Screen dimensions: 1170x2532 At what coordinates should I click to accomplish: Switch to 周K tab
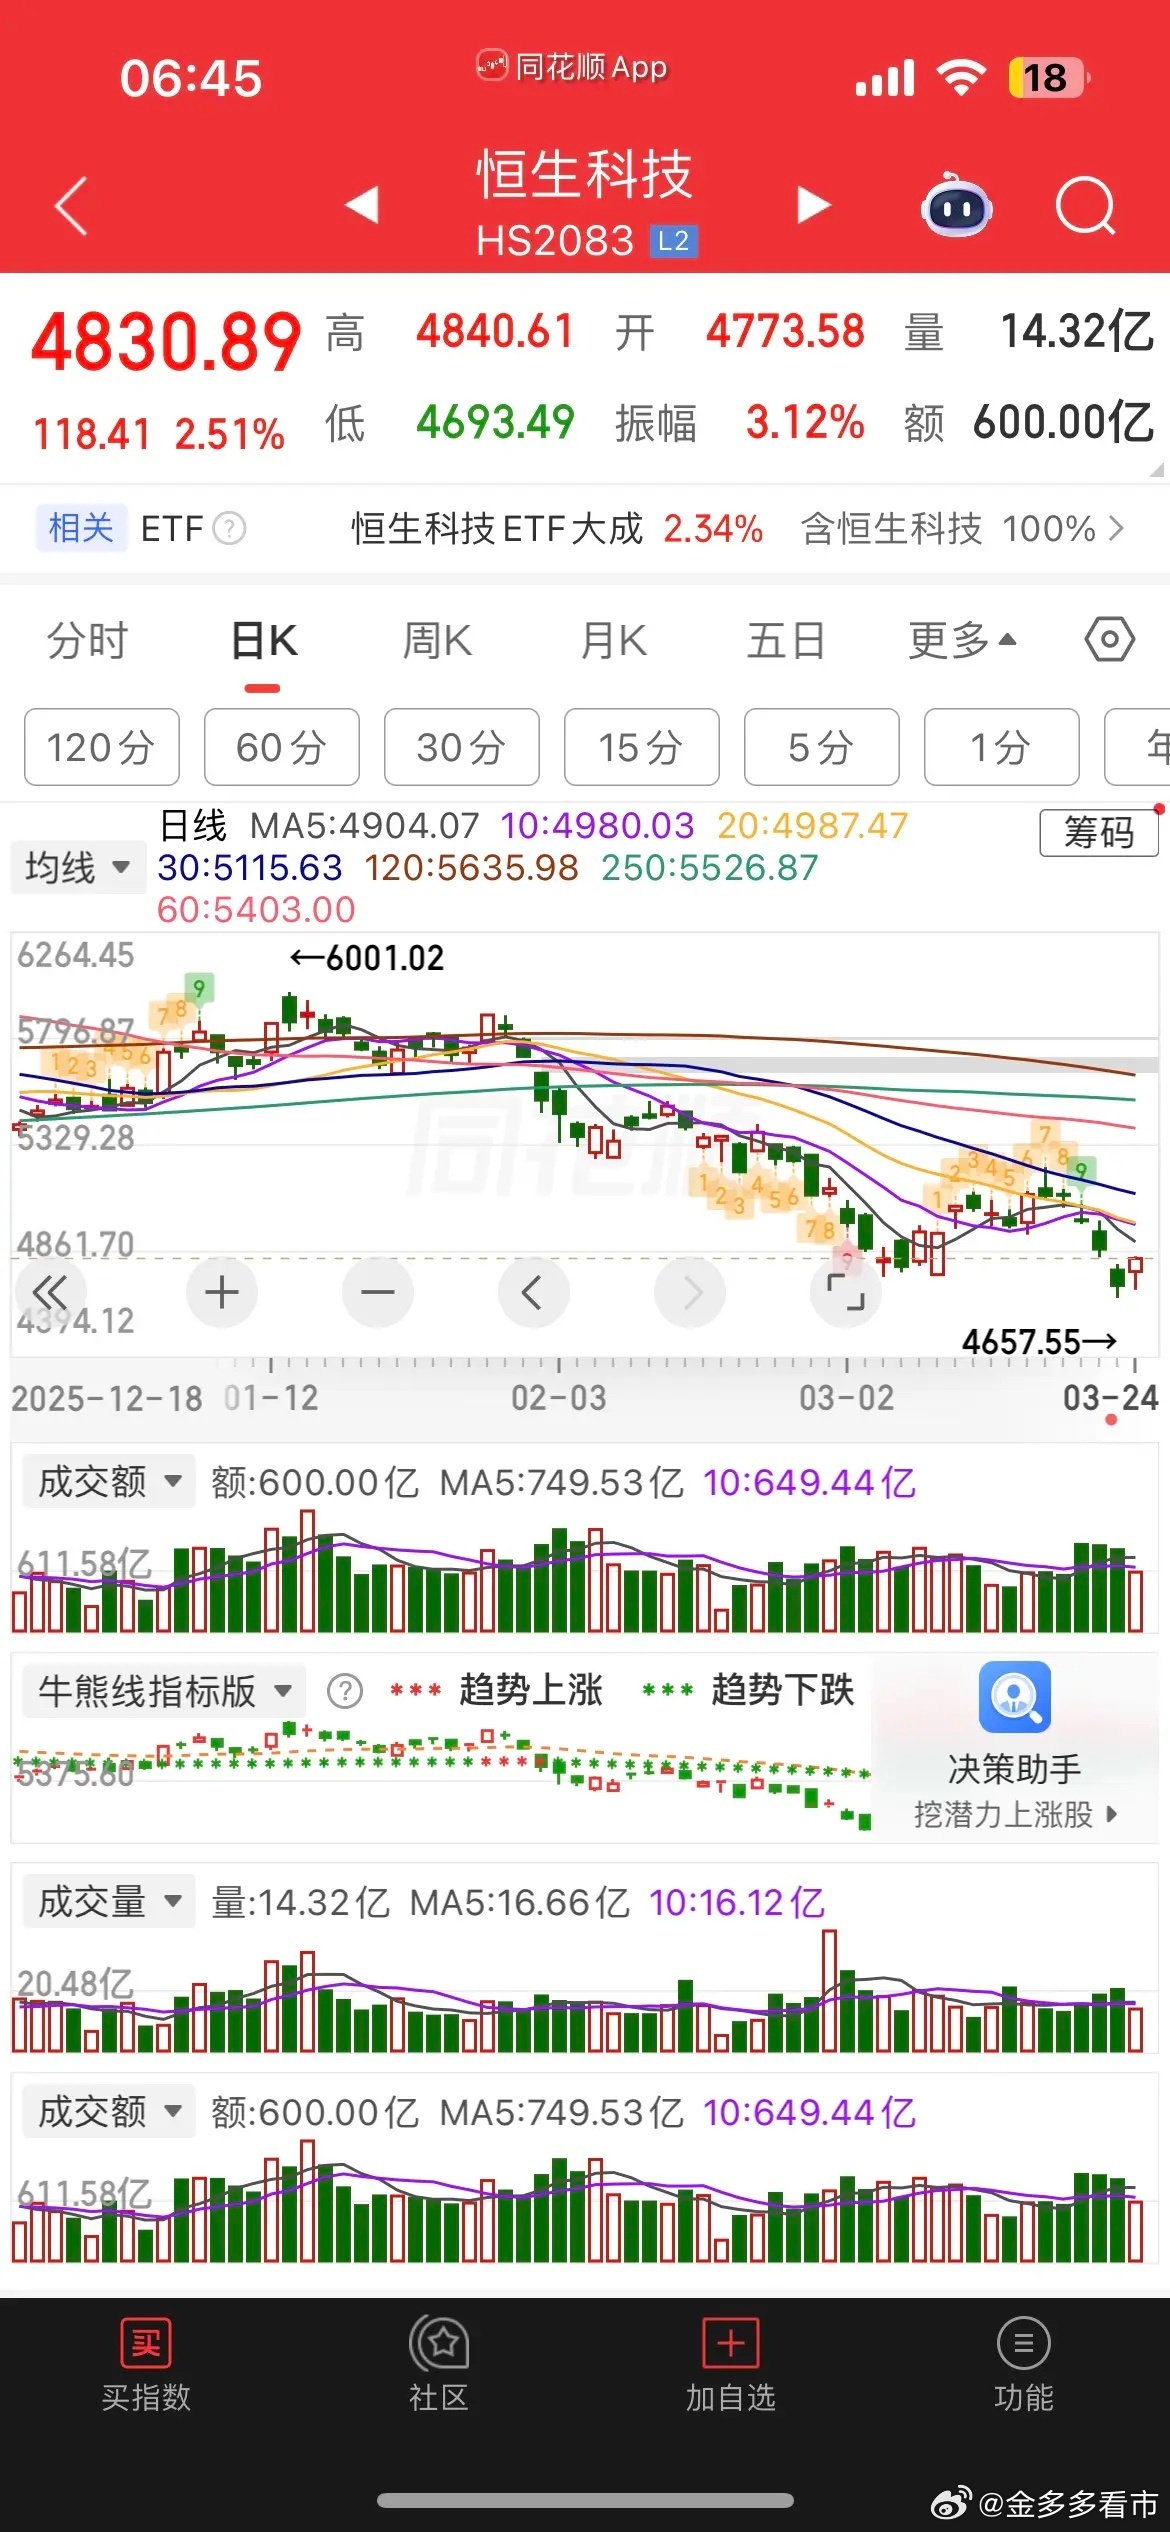437,640
